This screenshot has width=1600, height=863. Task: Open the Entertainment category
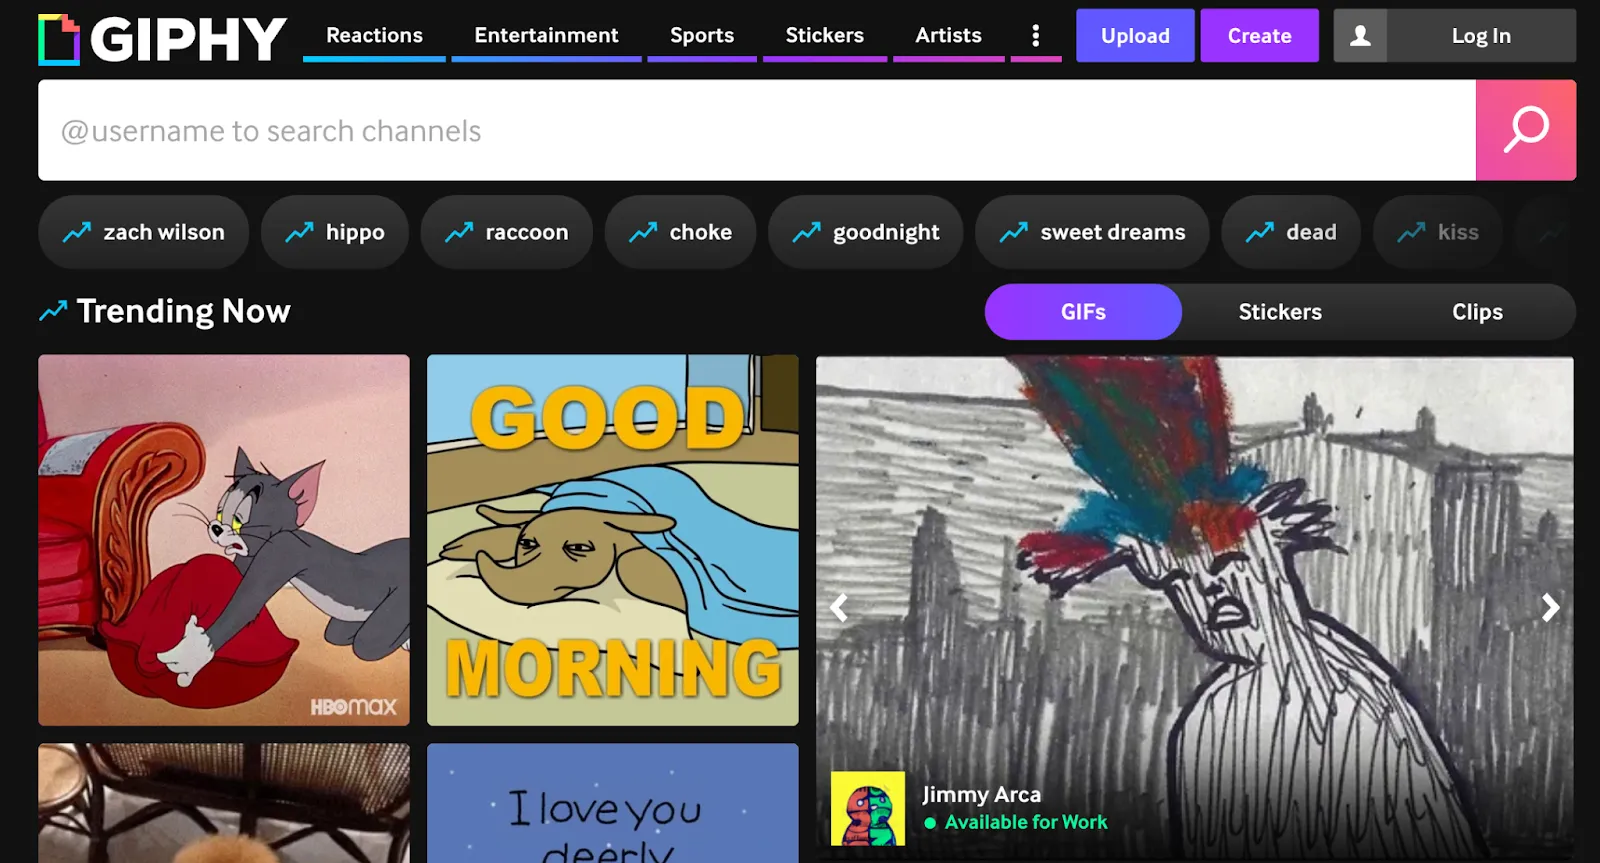(546, 36)
